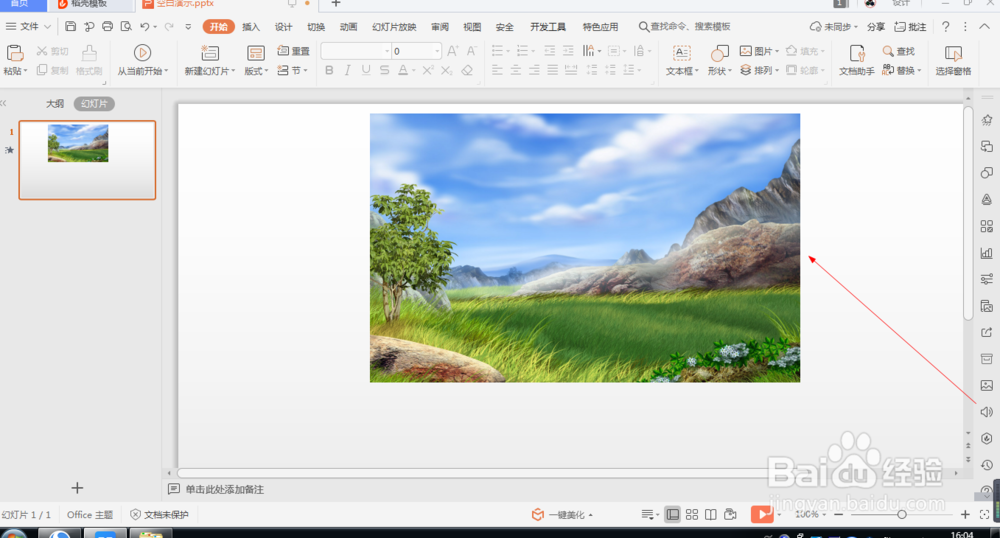Open the Design (设计) tab

283,27
